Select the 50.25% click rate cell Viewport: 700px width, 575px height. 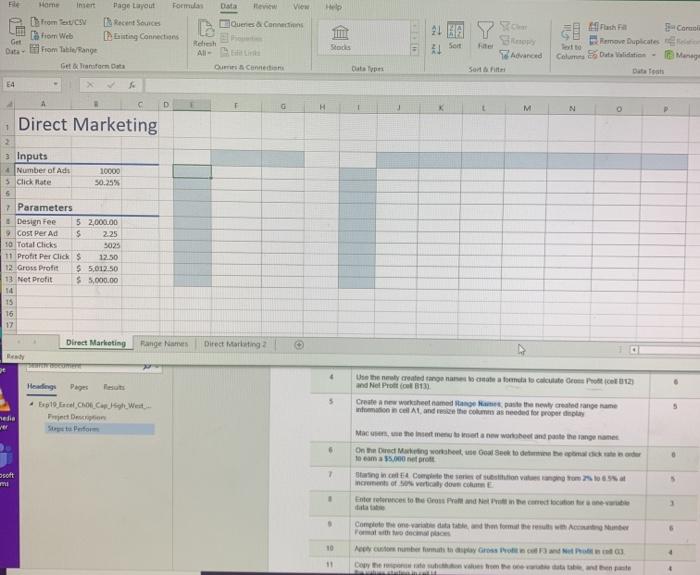(96, 183)
